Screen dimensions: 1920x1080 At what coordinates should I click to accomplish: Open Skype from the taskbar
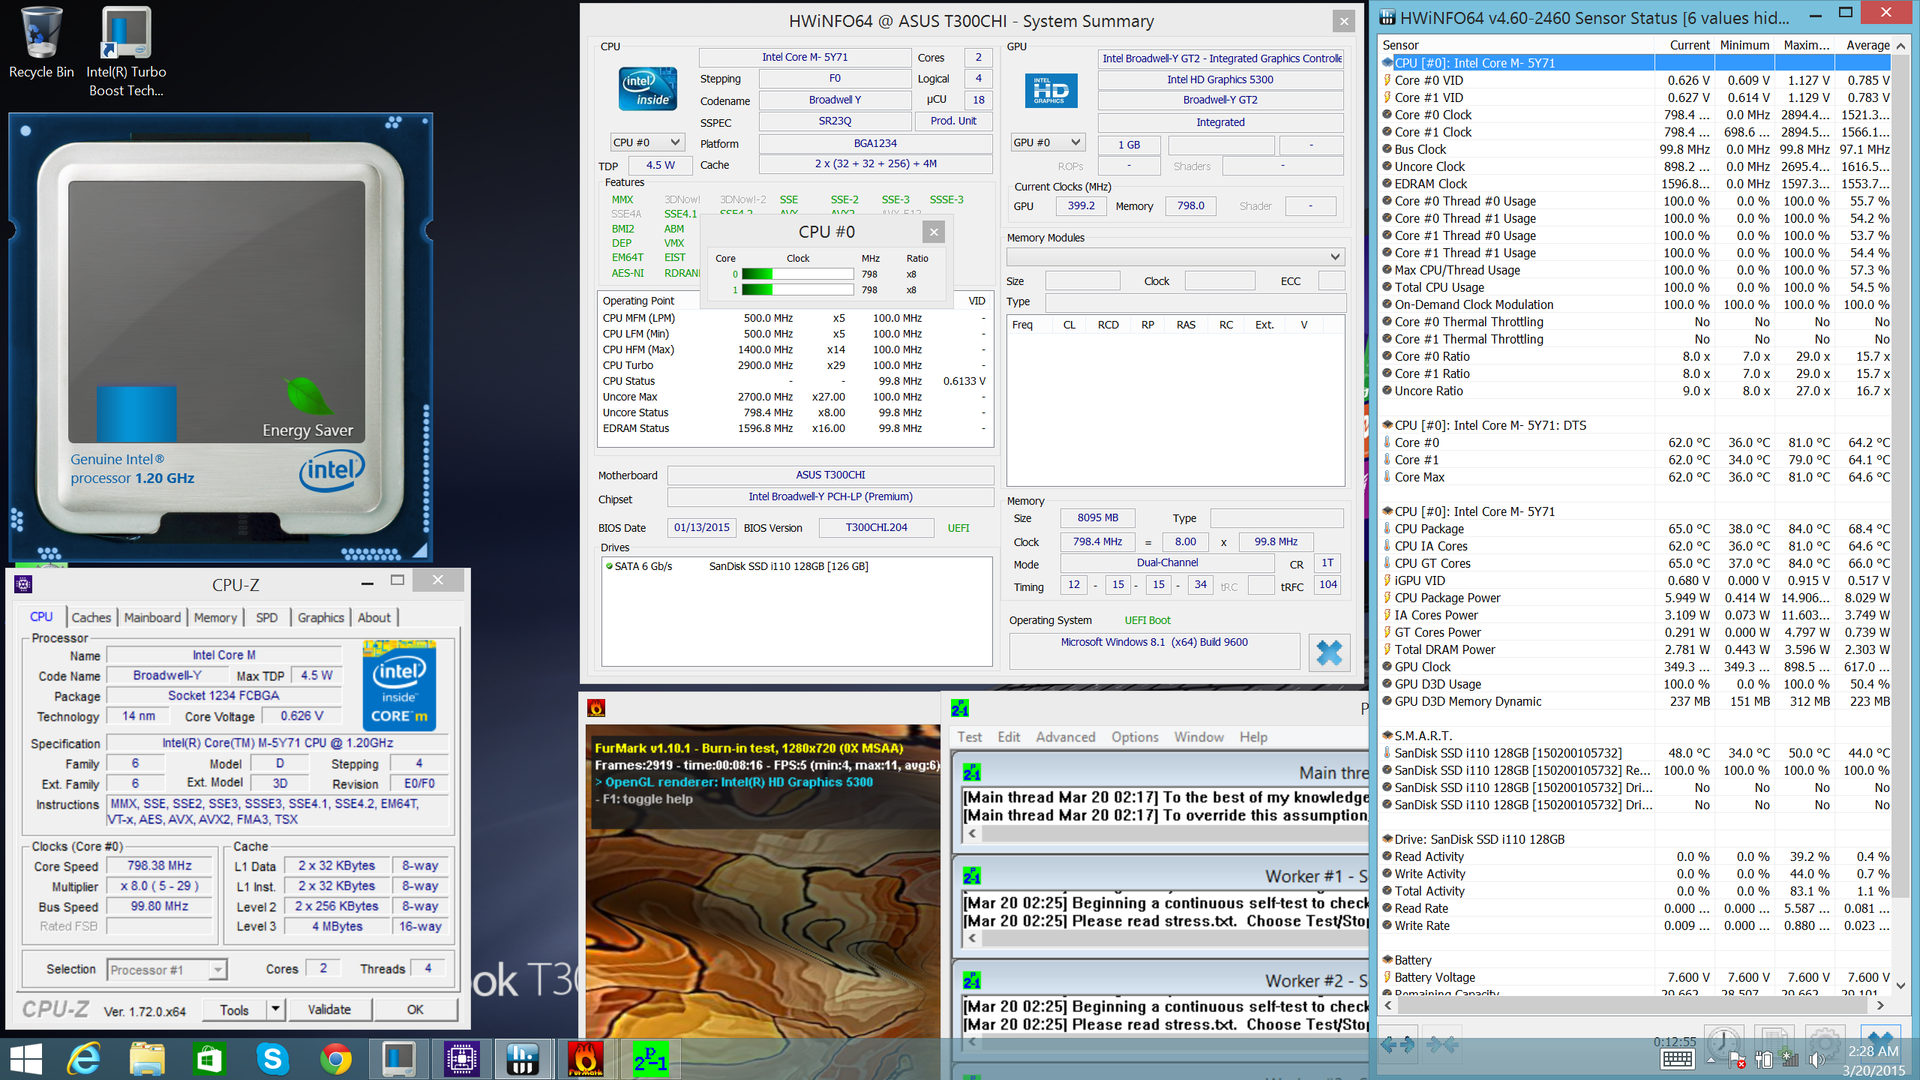[272, 1058]
